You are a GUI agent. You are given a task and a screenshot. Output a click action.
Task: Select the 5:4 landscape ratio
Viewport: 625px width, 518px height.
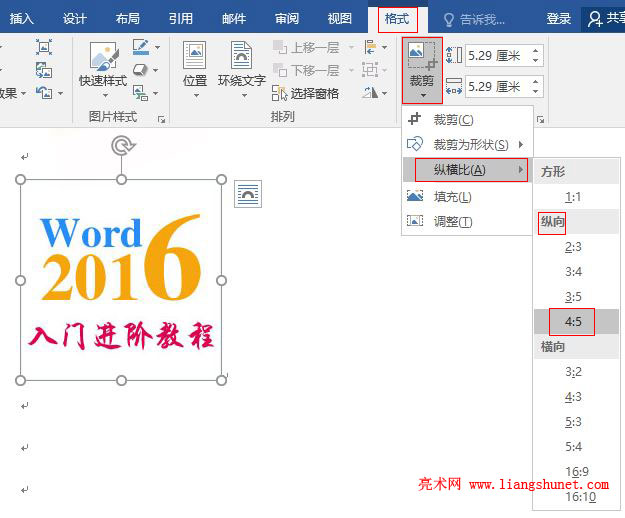576,447
